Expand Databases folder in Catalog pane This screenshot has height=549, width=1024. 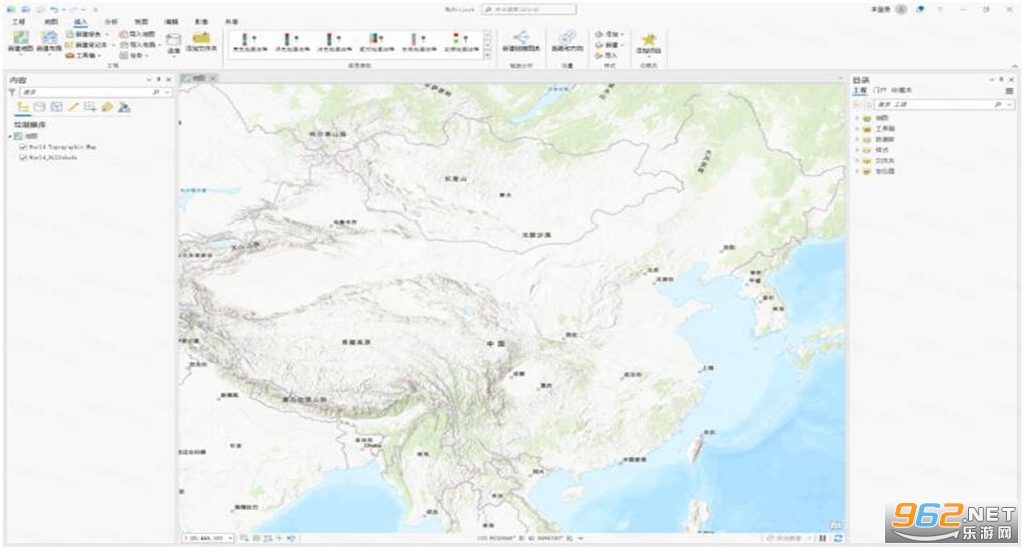(857, 139)
